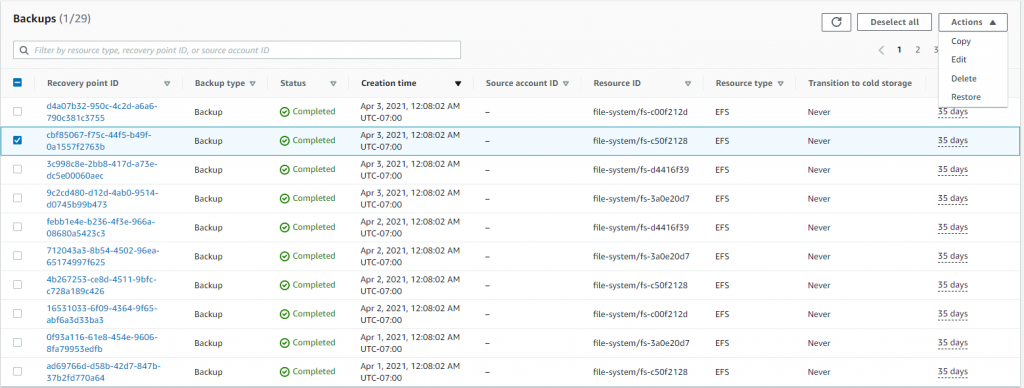The height and width of the screenshot is (388, 1024).
Task: Check the box for d4a07b32 recovery point
Action: pyautogui.click(x=18, y=112)
